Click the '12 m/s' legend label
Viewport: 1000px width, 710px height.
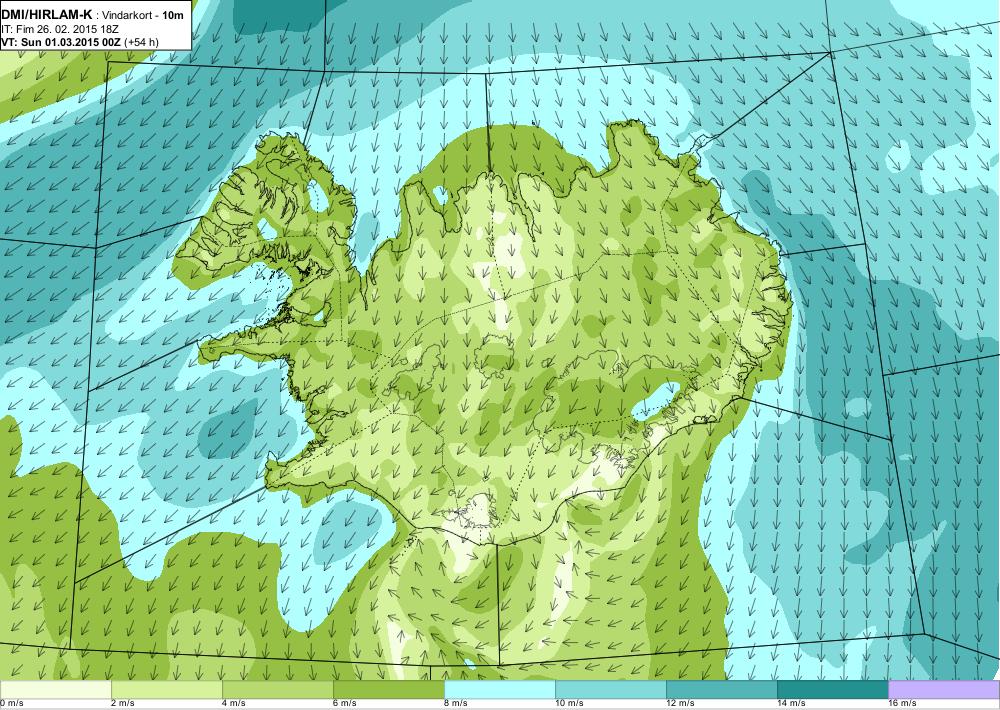coord(680,704)
